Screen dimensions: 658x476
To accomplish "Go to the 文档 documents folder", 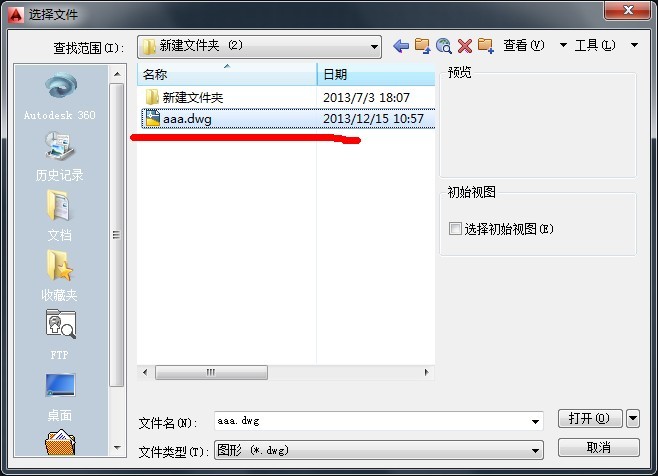I will (60, 216).
